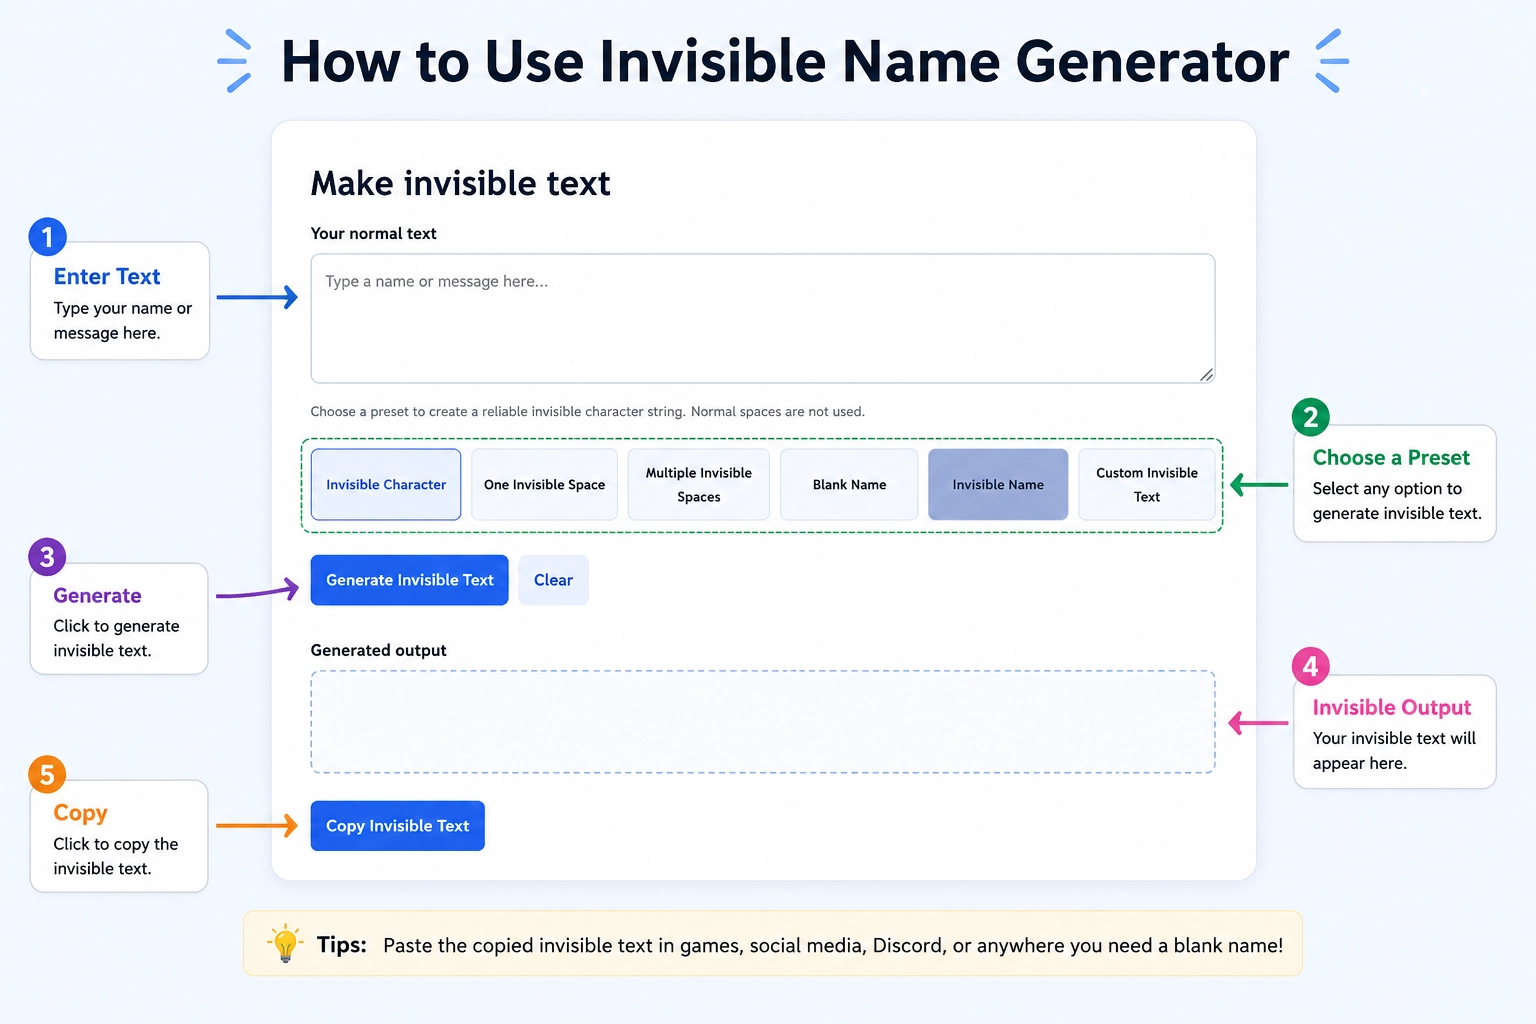Click the "Make invisible text" heading
This screenshot has height=1024, width=1536.
tap(460, 184)
